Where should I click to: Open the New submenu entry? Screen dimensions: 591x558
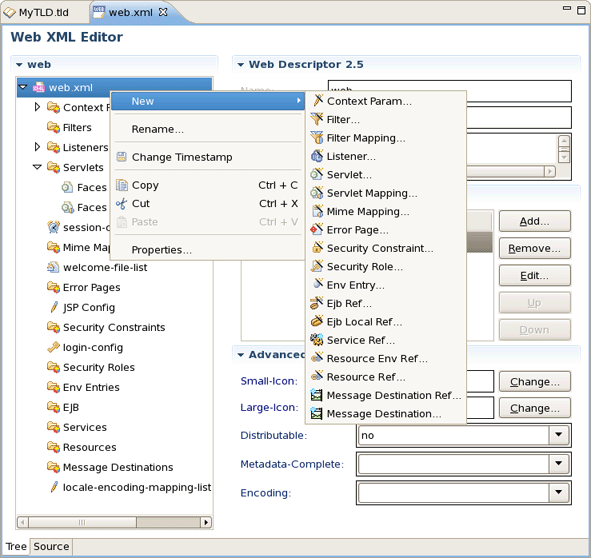pos(208,101)
